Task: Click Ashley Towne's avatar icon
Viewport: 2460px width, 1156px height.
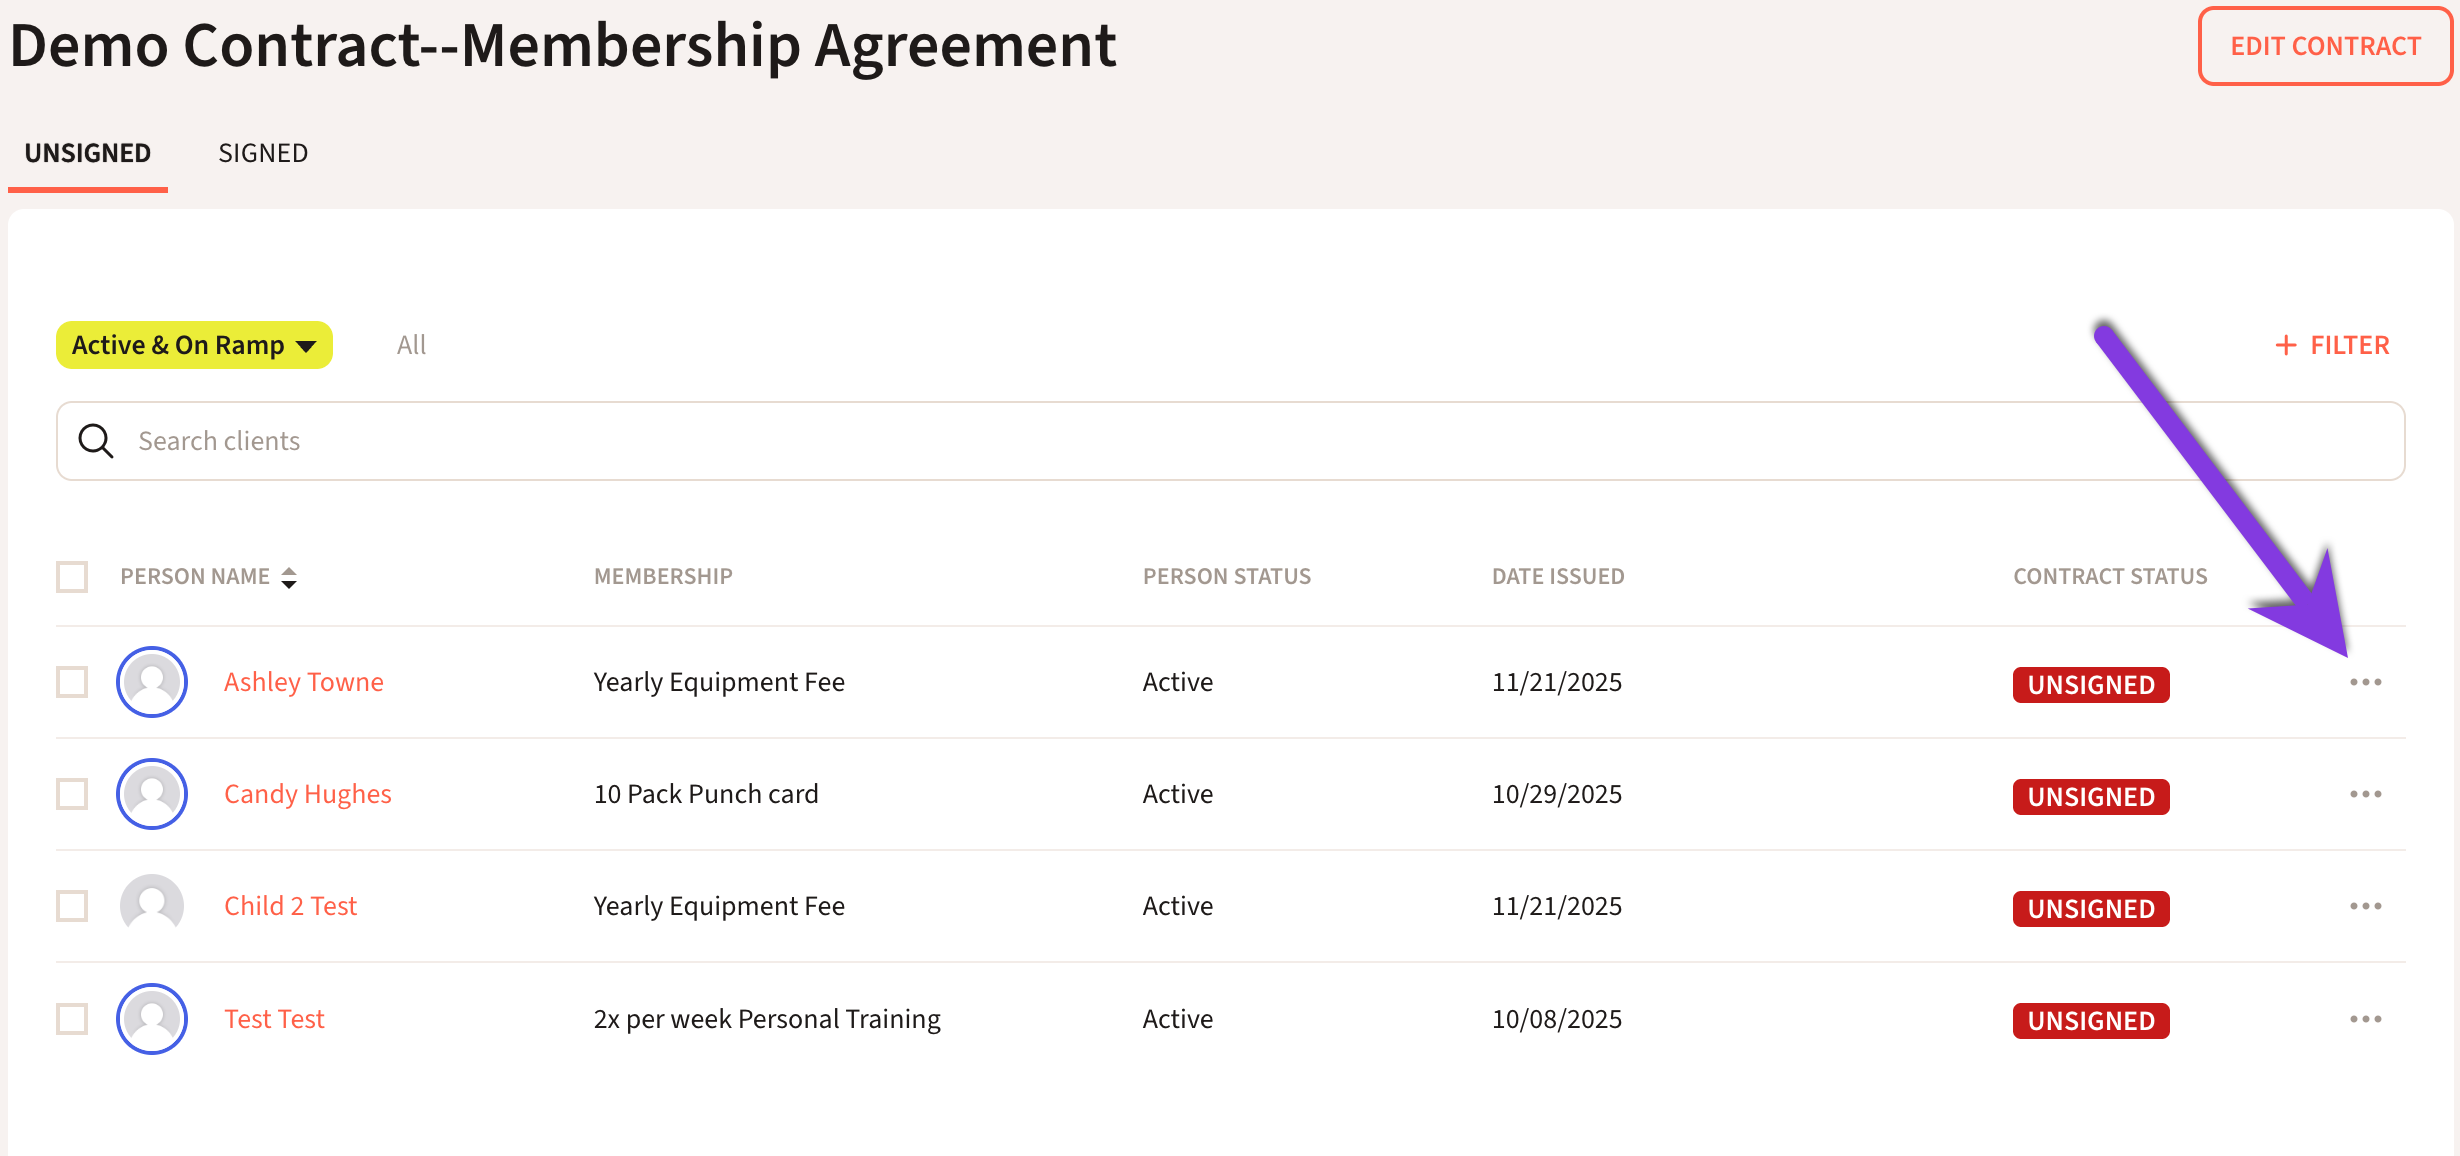Action: [152, 682]
